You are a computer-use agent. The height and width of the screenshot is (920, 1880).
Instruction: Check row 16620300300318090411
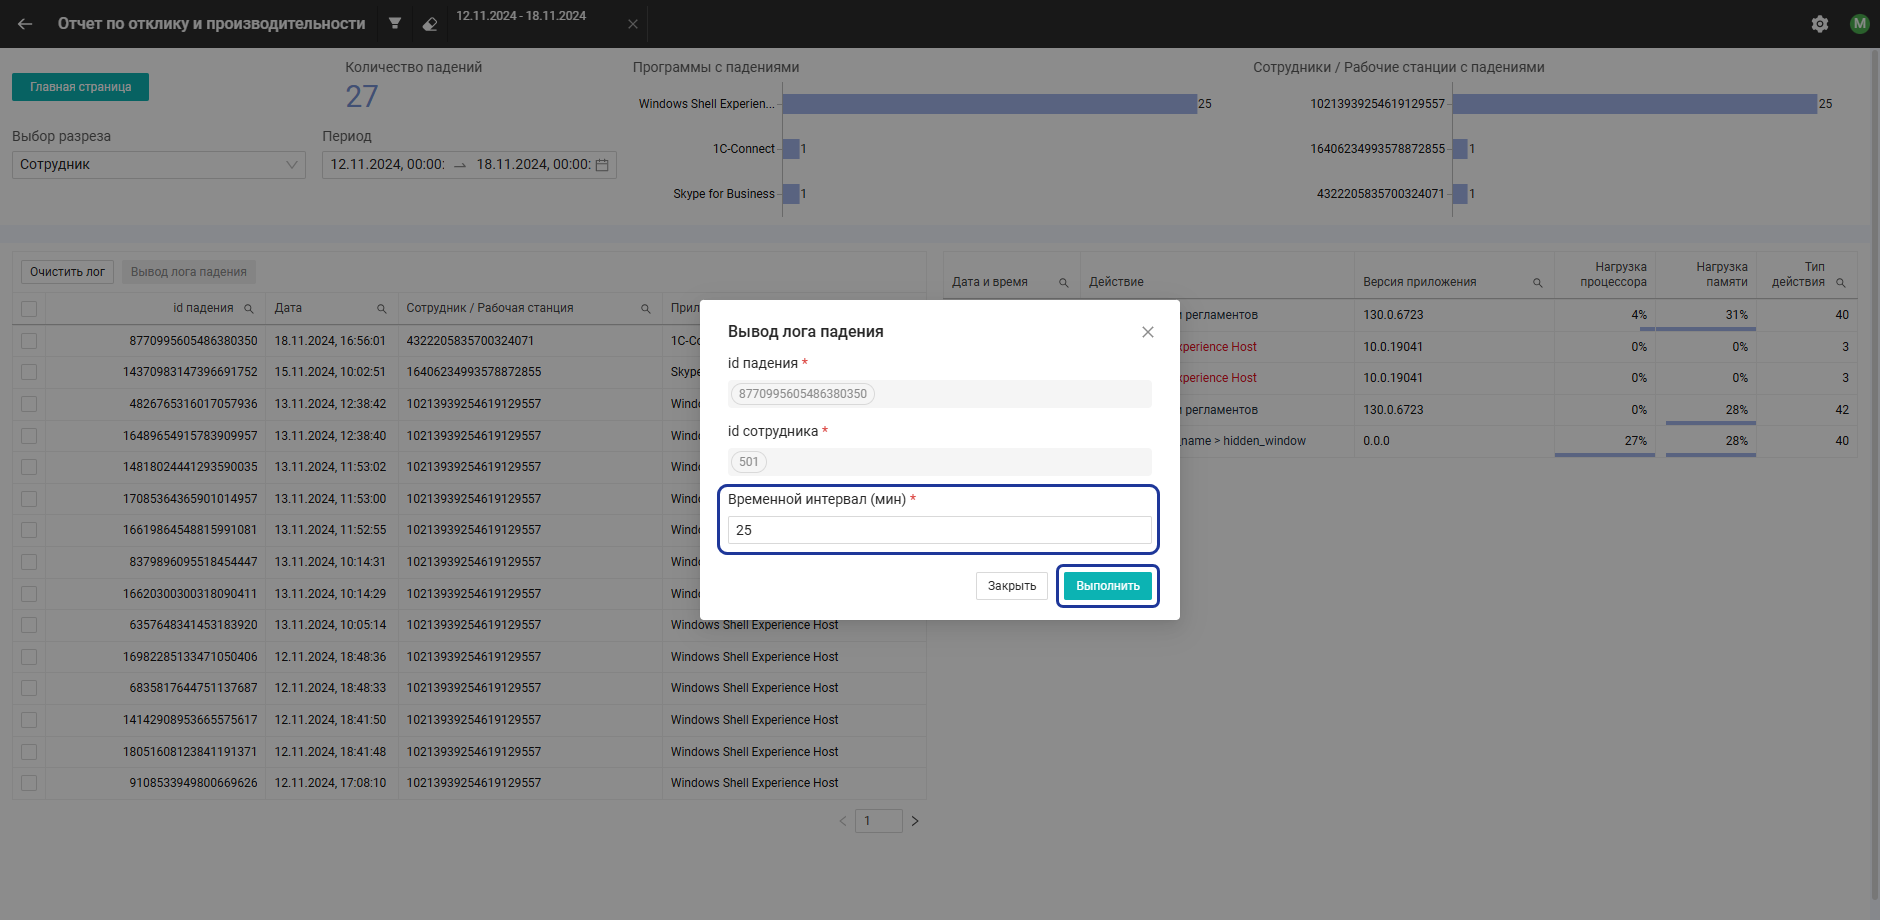coord(29,594)
